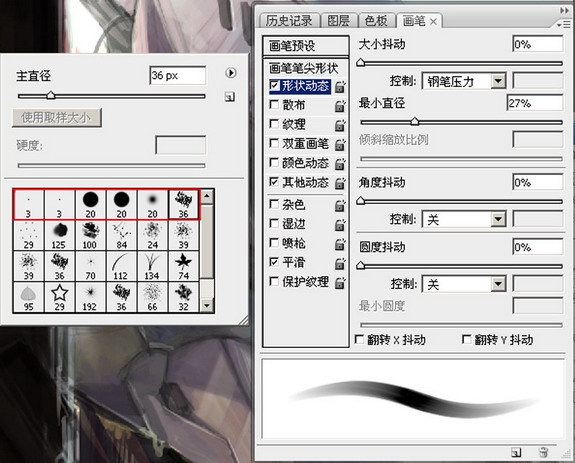Open the brush picker flyout menu arrow
575x463 pixels.
click(x=231, y=73)
